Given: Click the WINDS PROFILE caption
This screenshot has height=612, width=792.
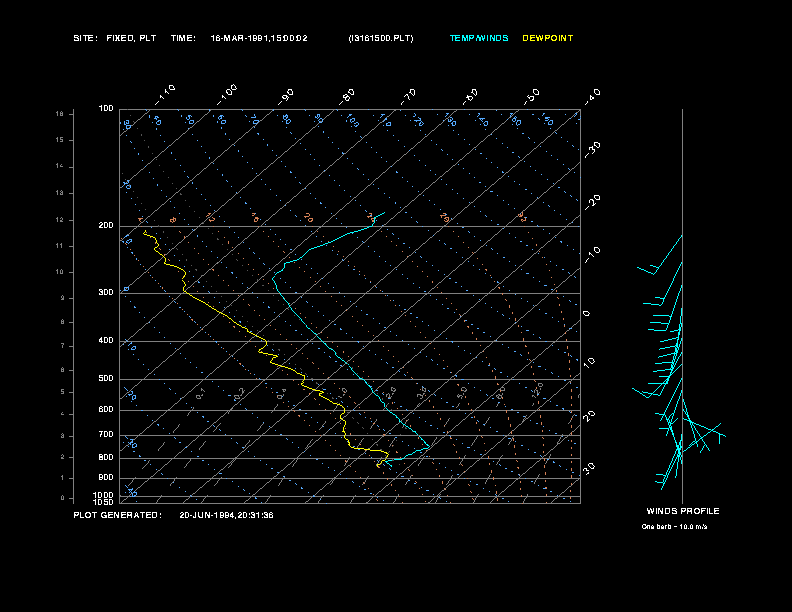Looking at the screenshot, I should coord(683,511).
